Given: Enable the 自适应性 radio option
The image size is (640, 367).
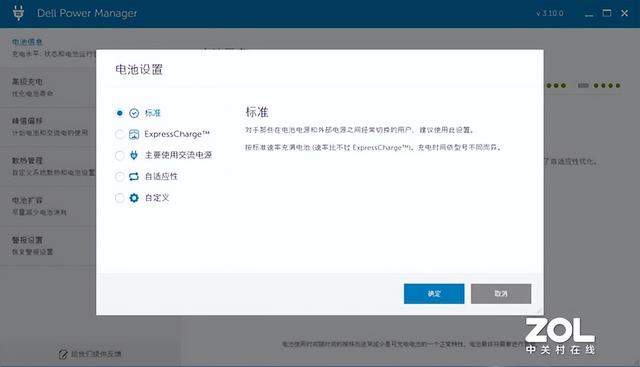Looking at the screenshot, I should 119,177.
